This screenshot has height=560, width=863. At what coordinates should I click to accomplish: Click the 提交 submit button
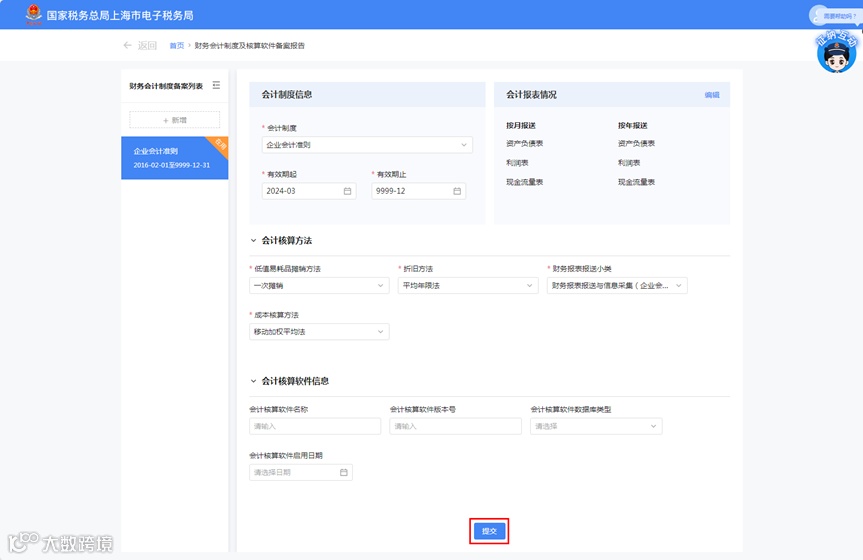(x=489, y=531)
